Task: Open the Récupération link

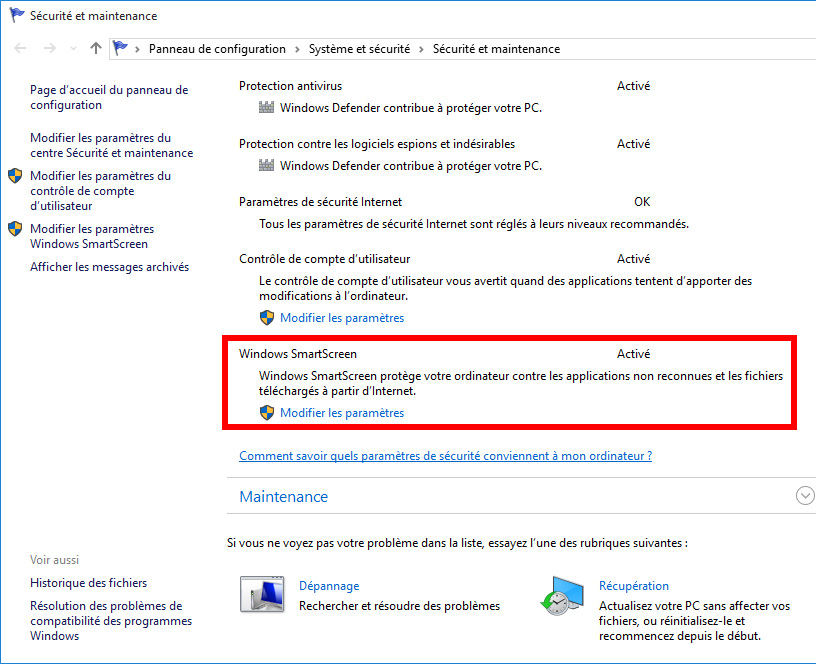Action: click(x=634, y=586)
